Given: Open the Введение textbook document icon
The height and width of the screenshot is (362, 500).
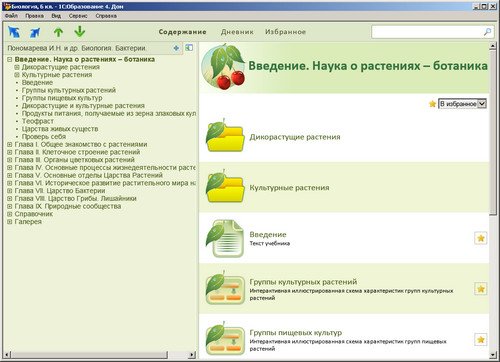Looking at the screenshot, I should pos(225,238).
